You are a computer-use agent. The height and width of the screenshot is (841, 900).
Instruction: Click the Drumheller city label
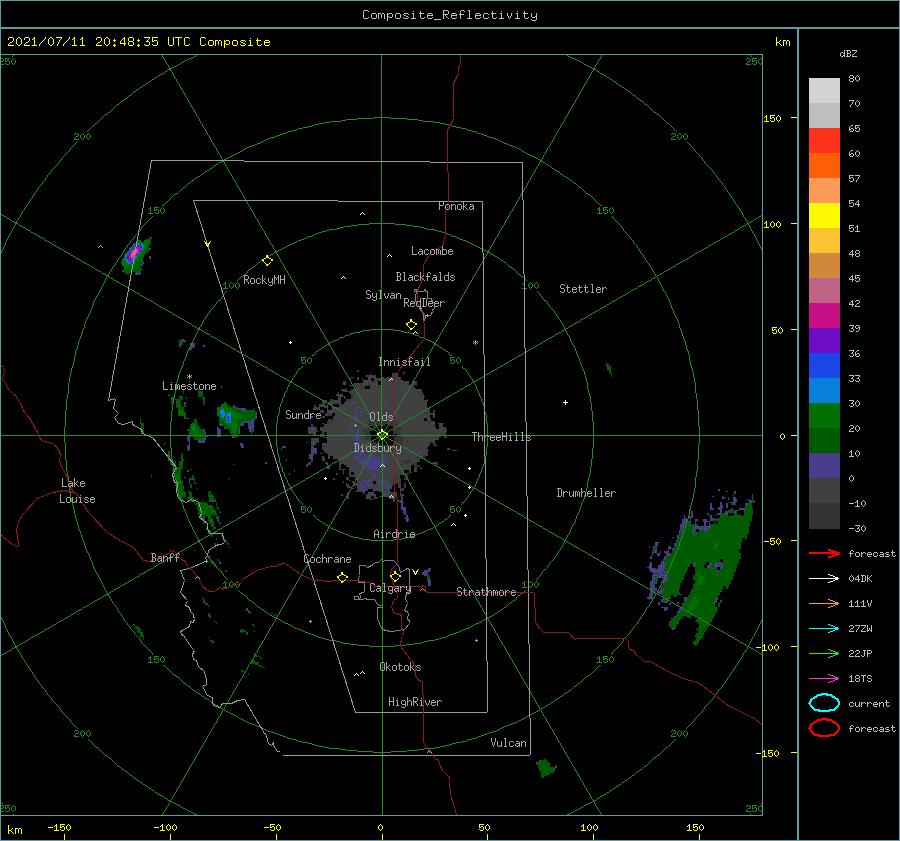[586, 493]
